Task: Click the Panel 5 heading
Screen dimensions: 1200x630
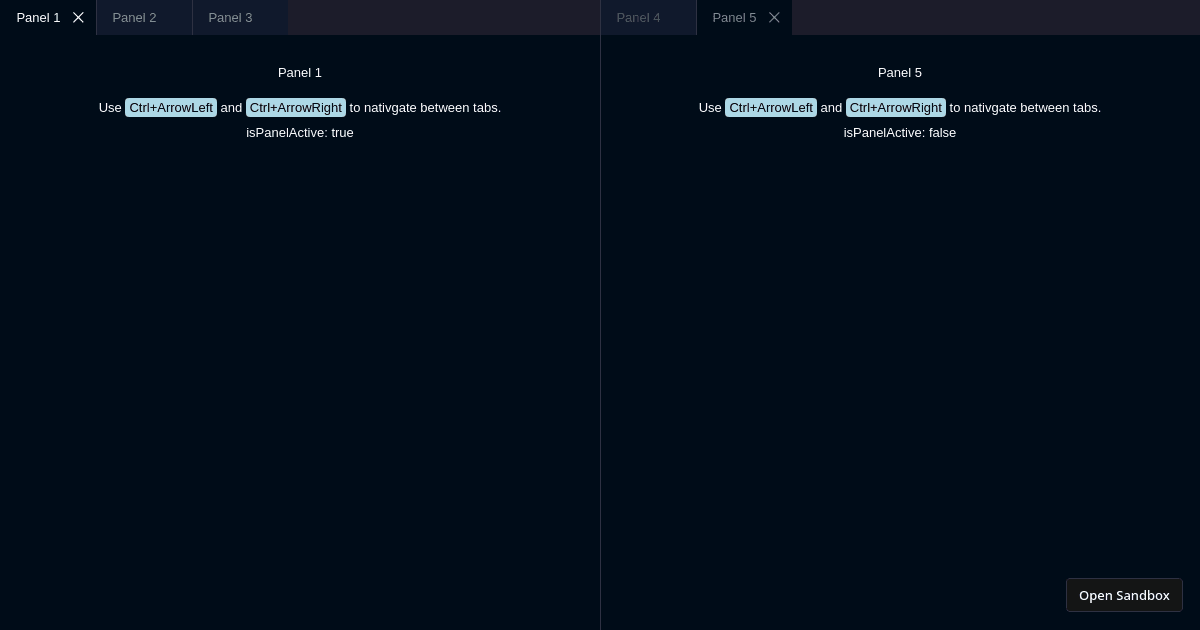Action: point(899,73)
